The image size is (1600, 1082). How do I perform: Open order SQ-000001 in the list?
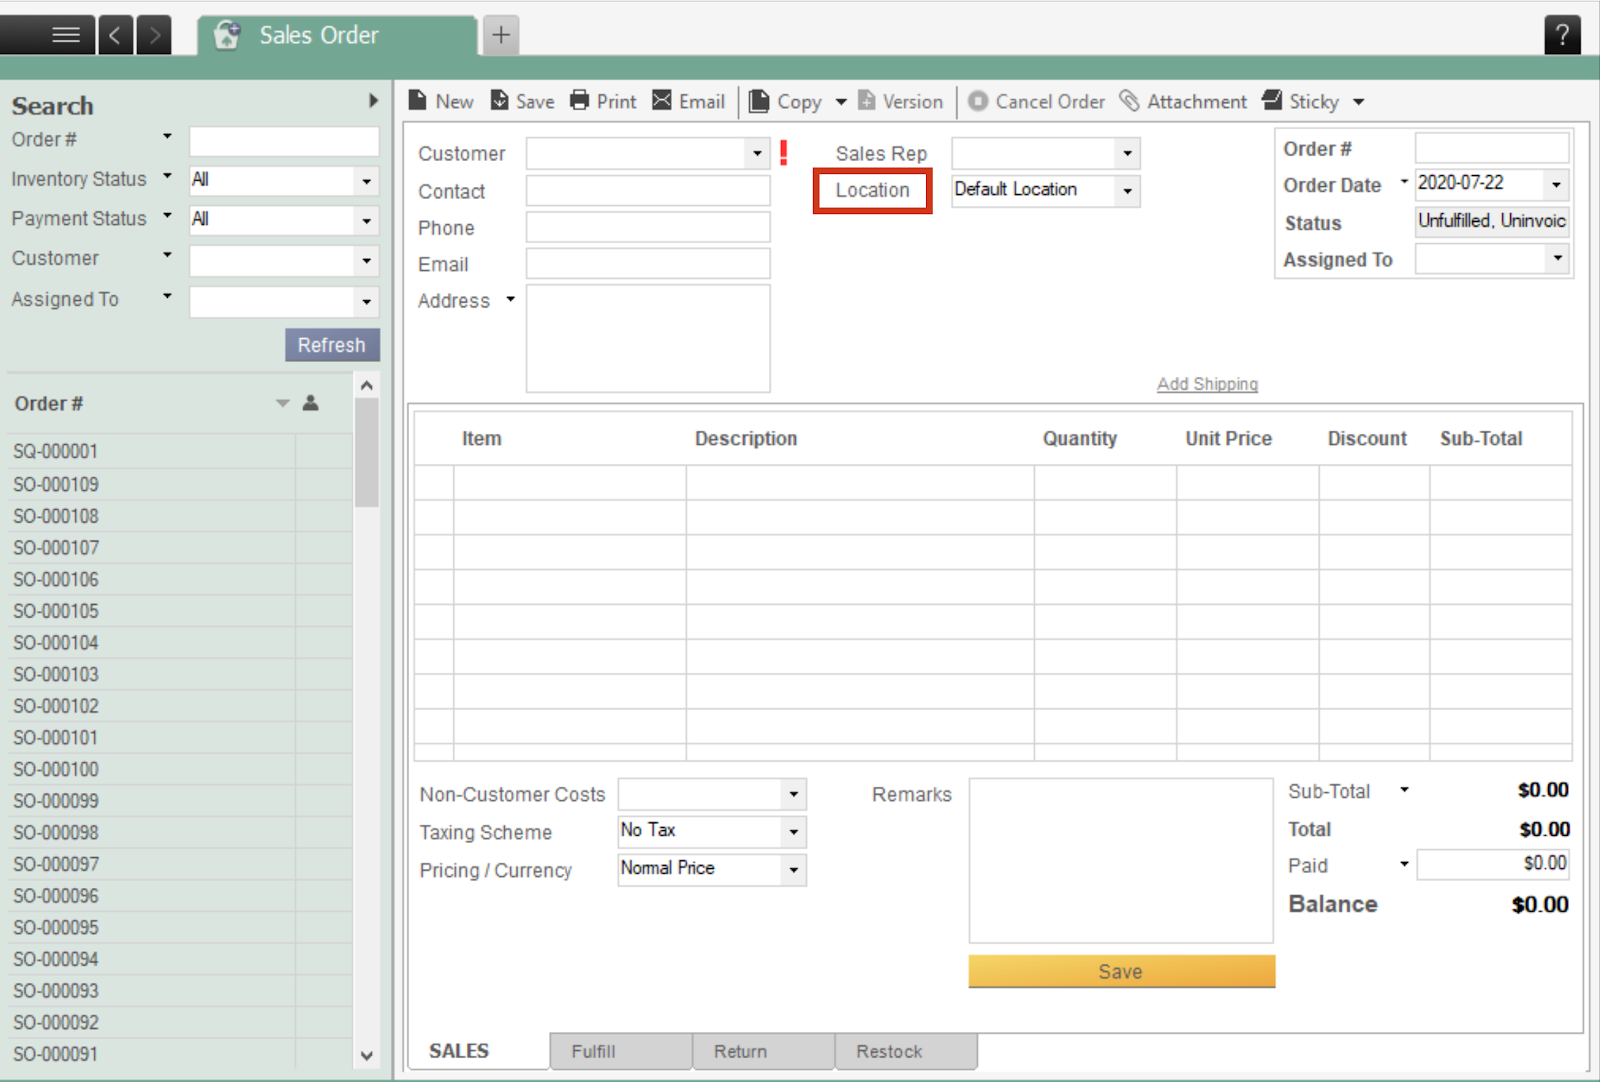[180, 451]
